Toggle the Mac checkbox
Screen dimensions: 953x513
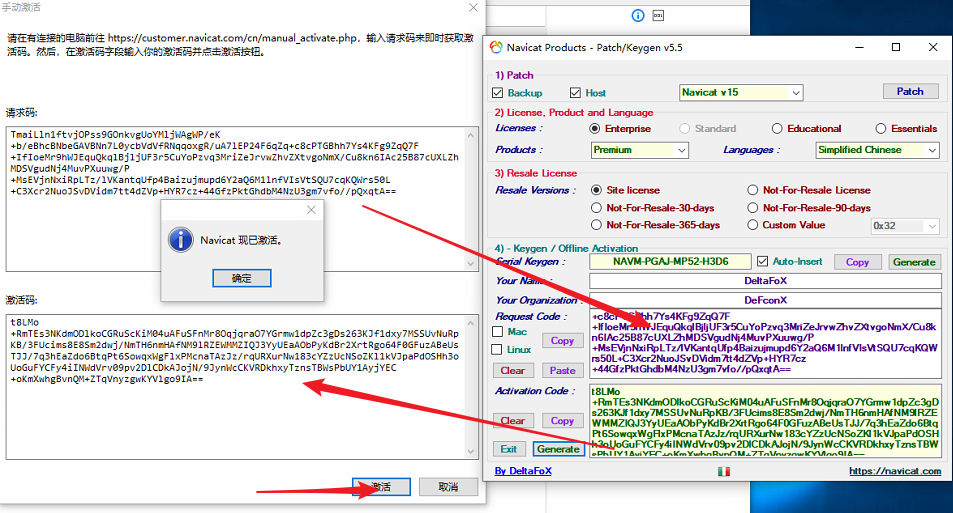coord(497,331)
